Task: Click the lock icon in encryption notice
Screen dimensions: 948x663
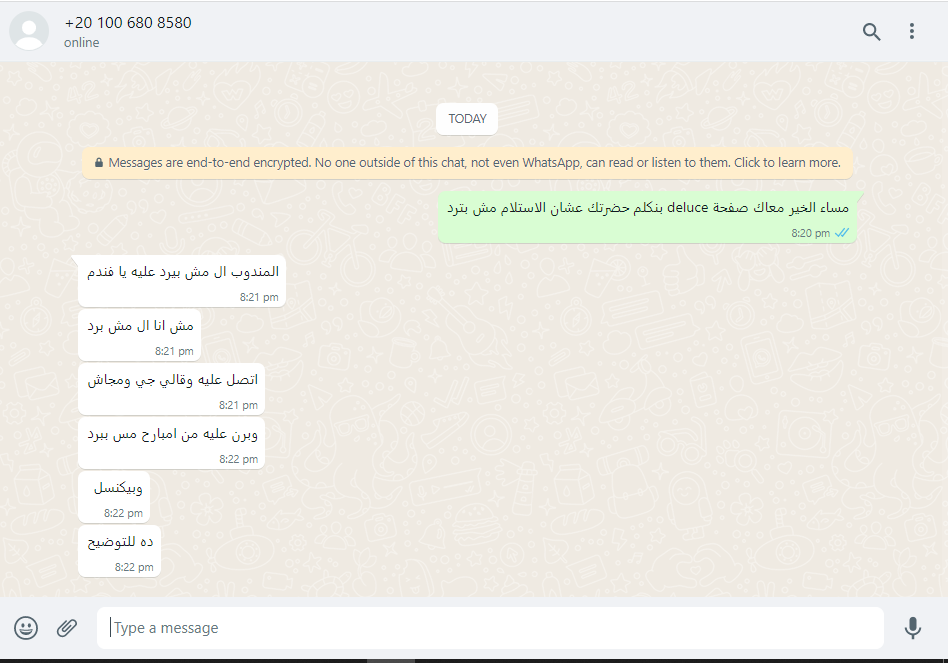Action: pyautogui.click(x=99, y=163)
